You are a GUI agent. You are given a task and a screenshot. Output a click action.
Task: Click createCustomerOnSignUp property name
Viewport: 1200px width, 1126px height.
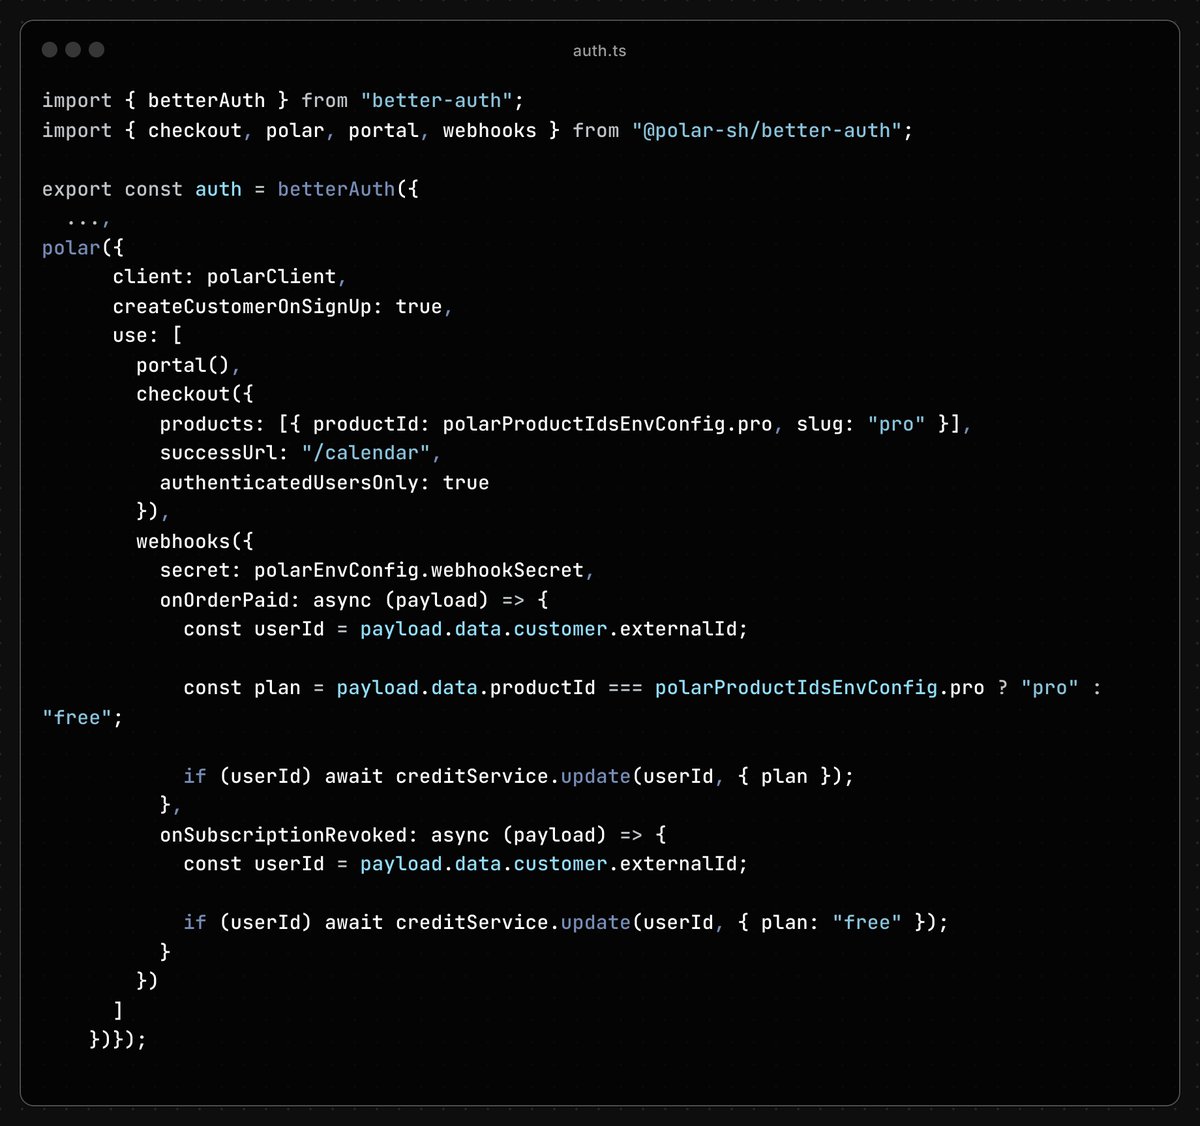pos(242,307)
